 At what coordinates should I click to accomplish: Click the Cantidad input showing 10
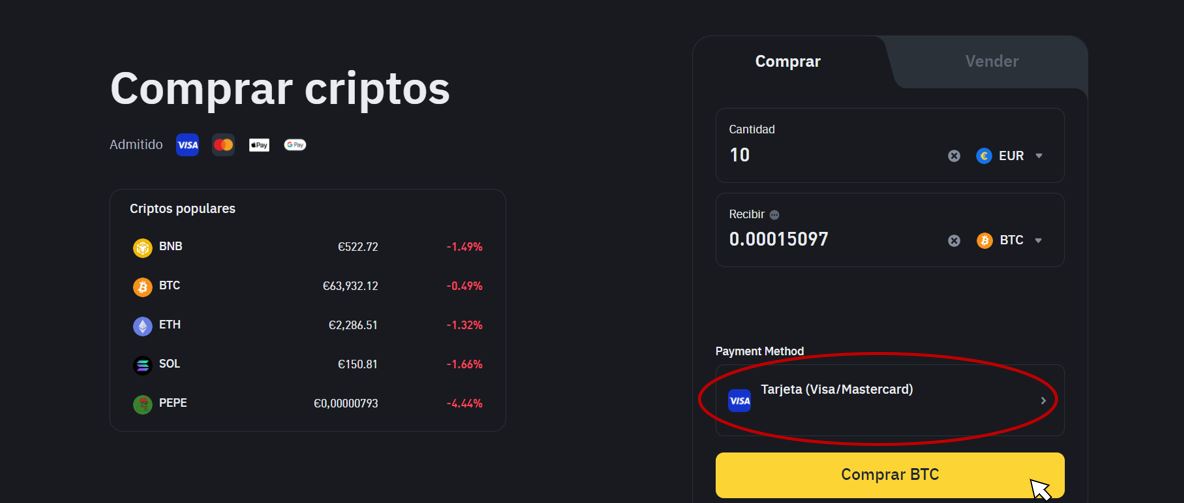(x=830, y=155)
